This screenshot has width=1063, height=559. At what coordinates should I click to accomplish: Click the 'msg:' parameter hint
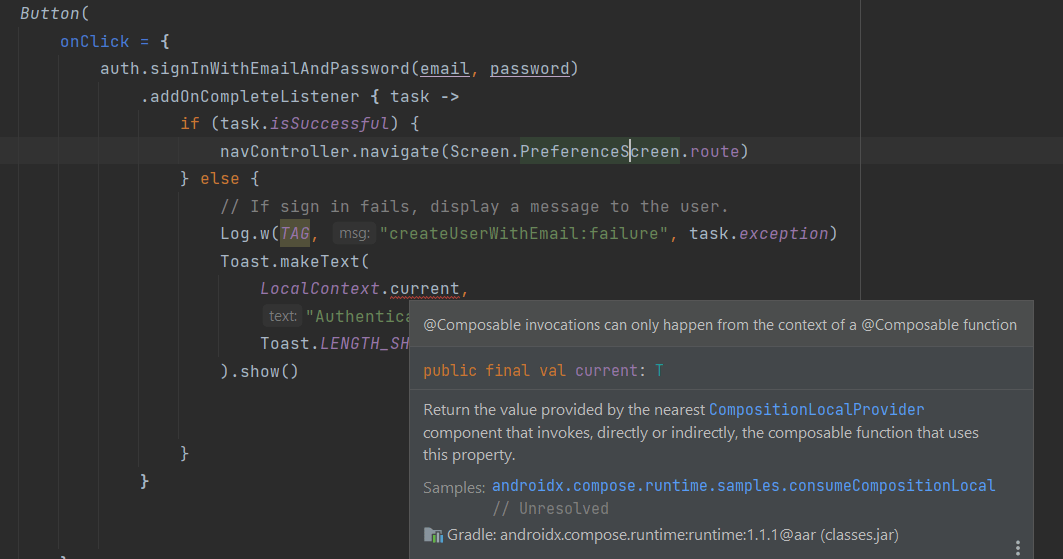(x=354, y=234)
